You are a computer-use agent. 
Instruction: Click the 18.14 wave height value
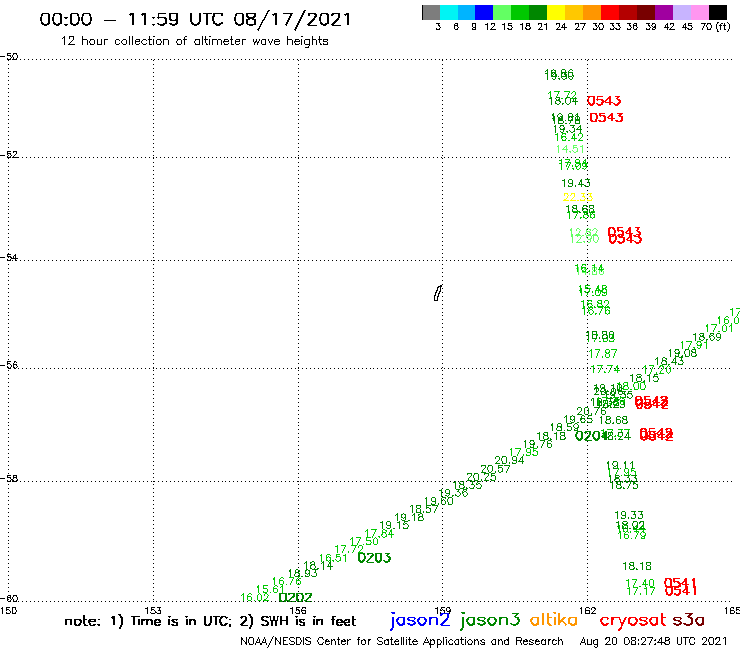pos(318,565)
